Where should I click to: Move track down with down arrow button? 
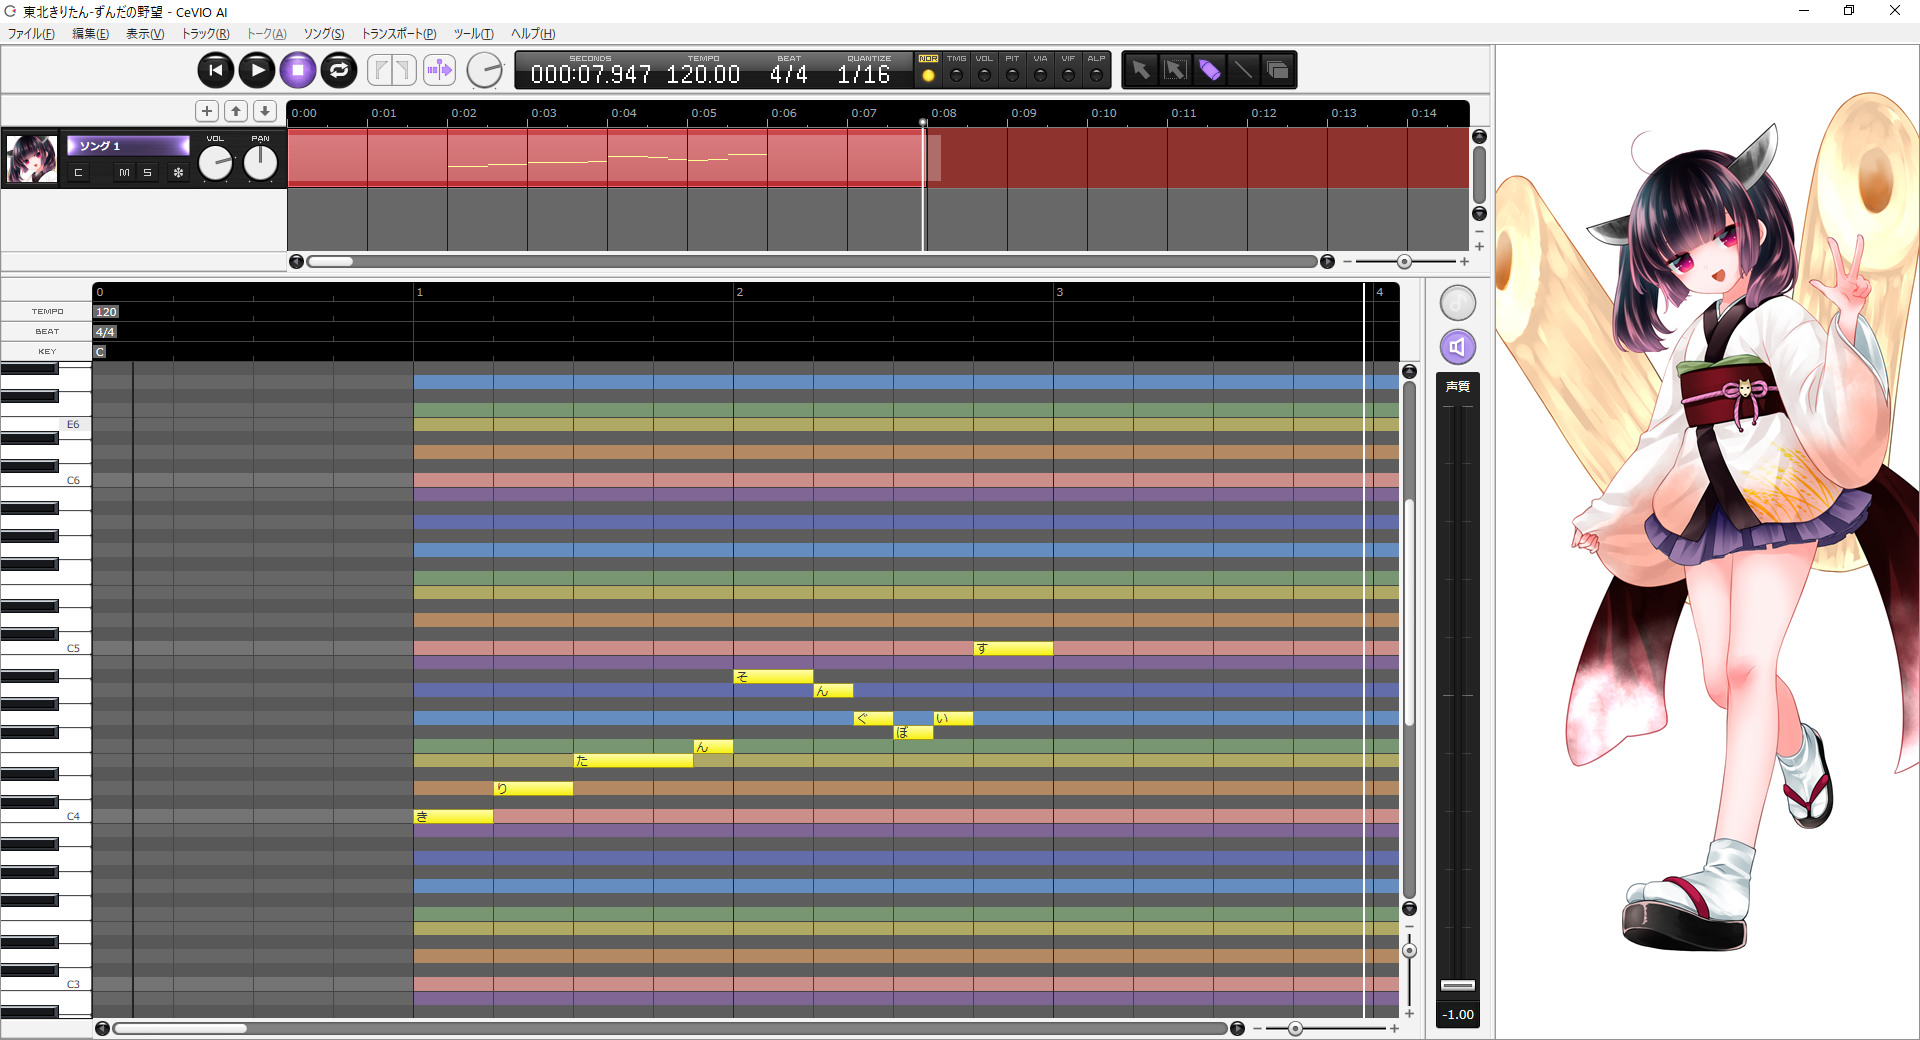click(x=265, y=111)
